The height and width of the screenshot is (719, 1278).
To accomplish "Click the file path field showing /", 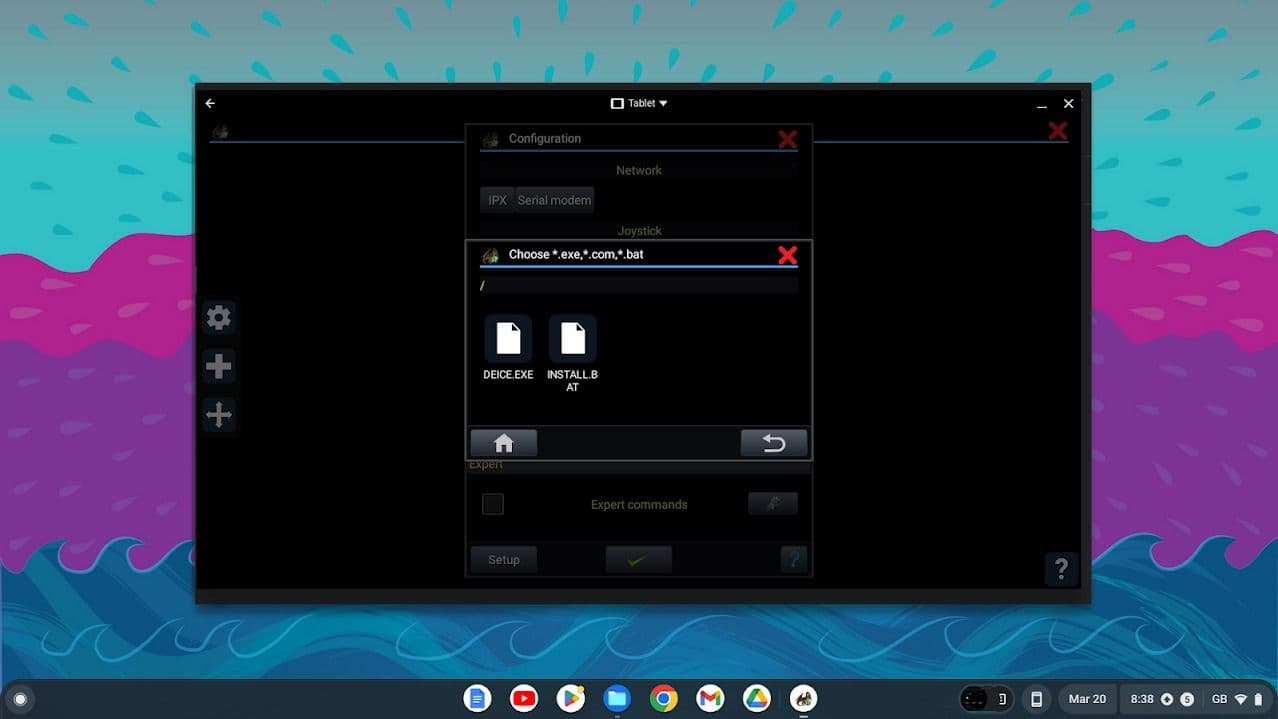I will (x=638, y=285).
